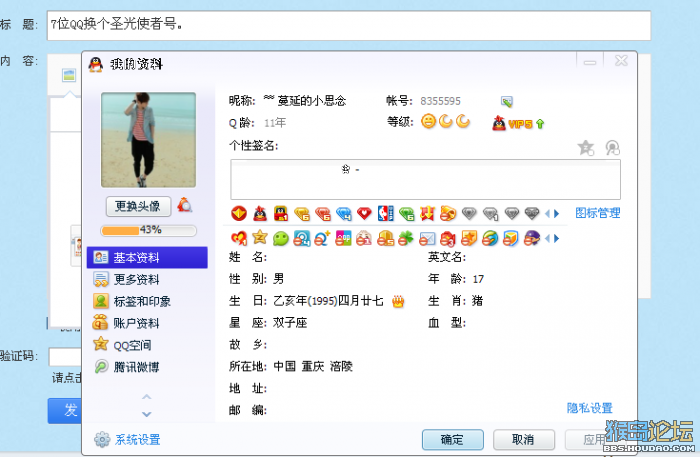Click the envelope red-flower level 3 icon
Viewport: 700px width, 457px height.
[448, 239]
